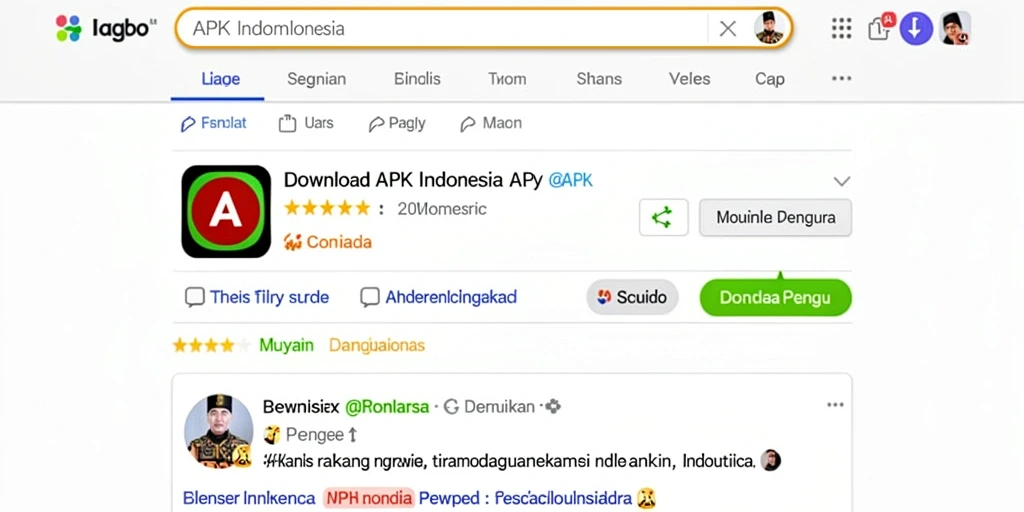Switch to the Shans tab
Image resolution: width=1024 pixels, height=512 pixels.
tap(599, 79)
